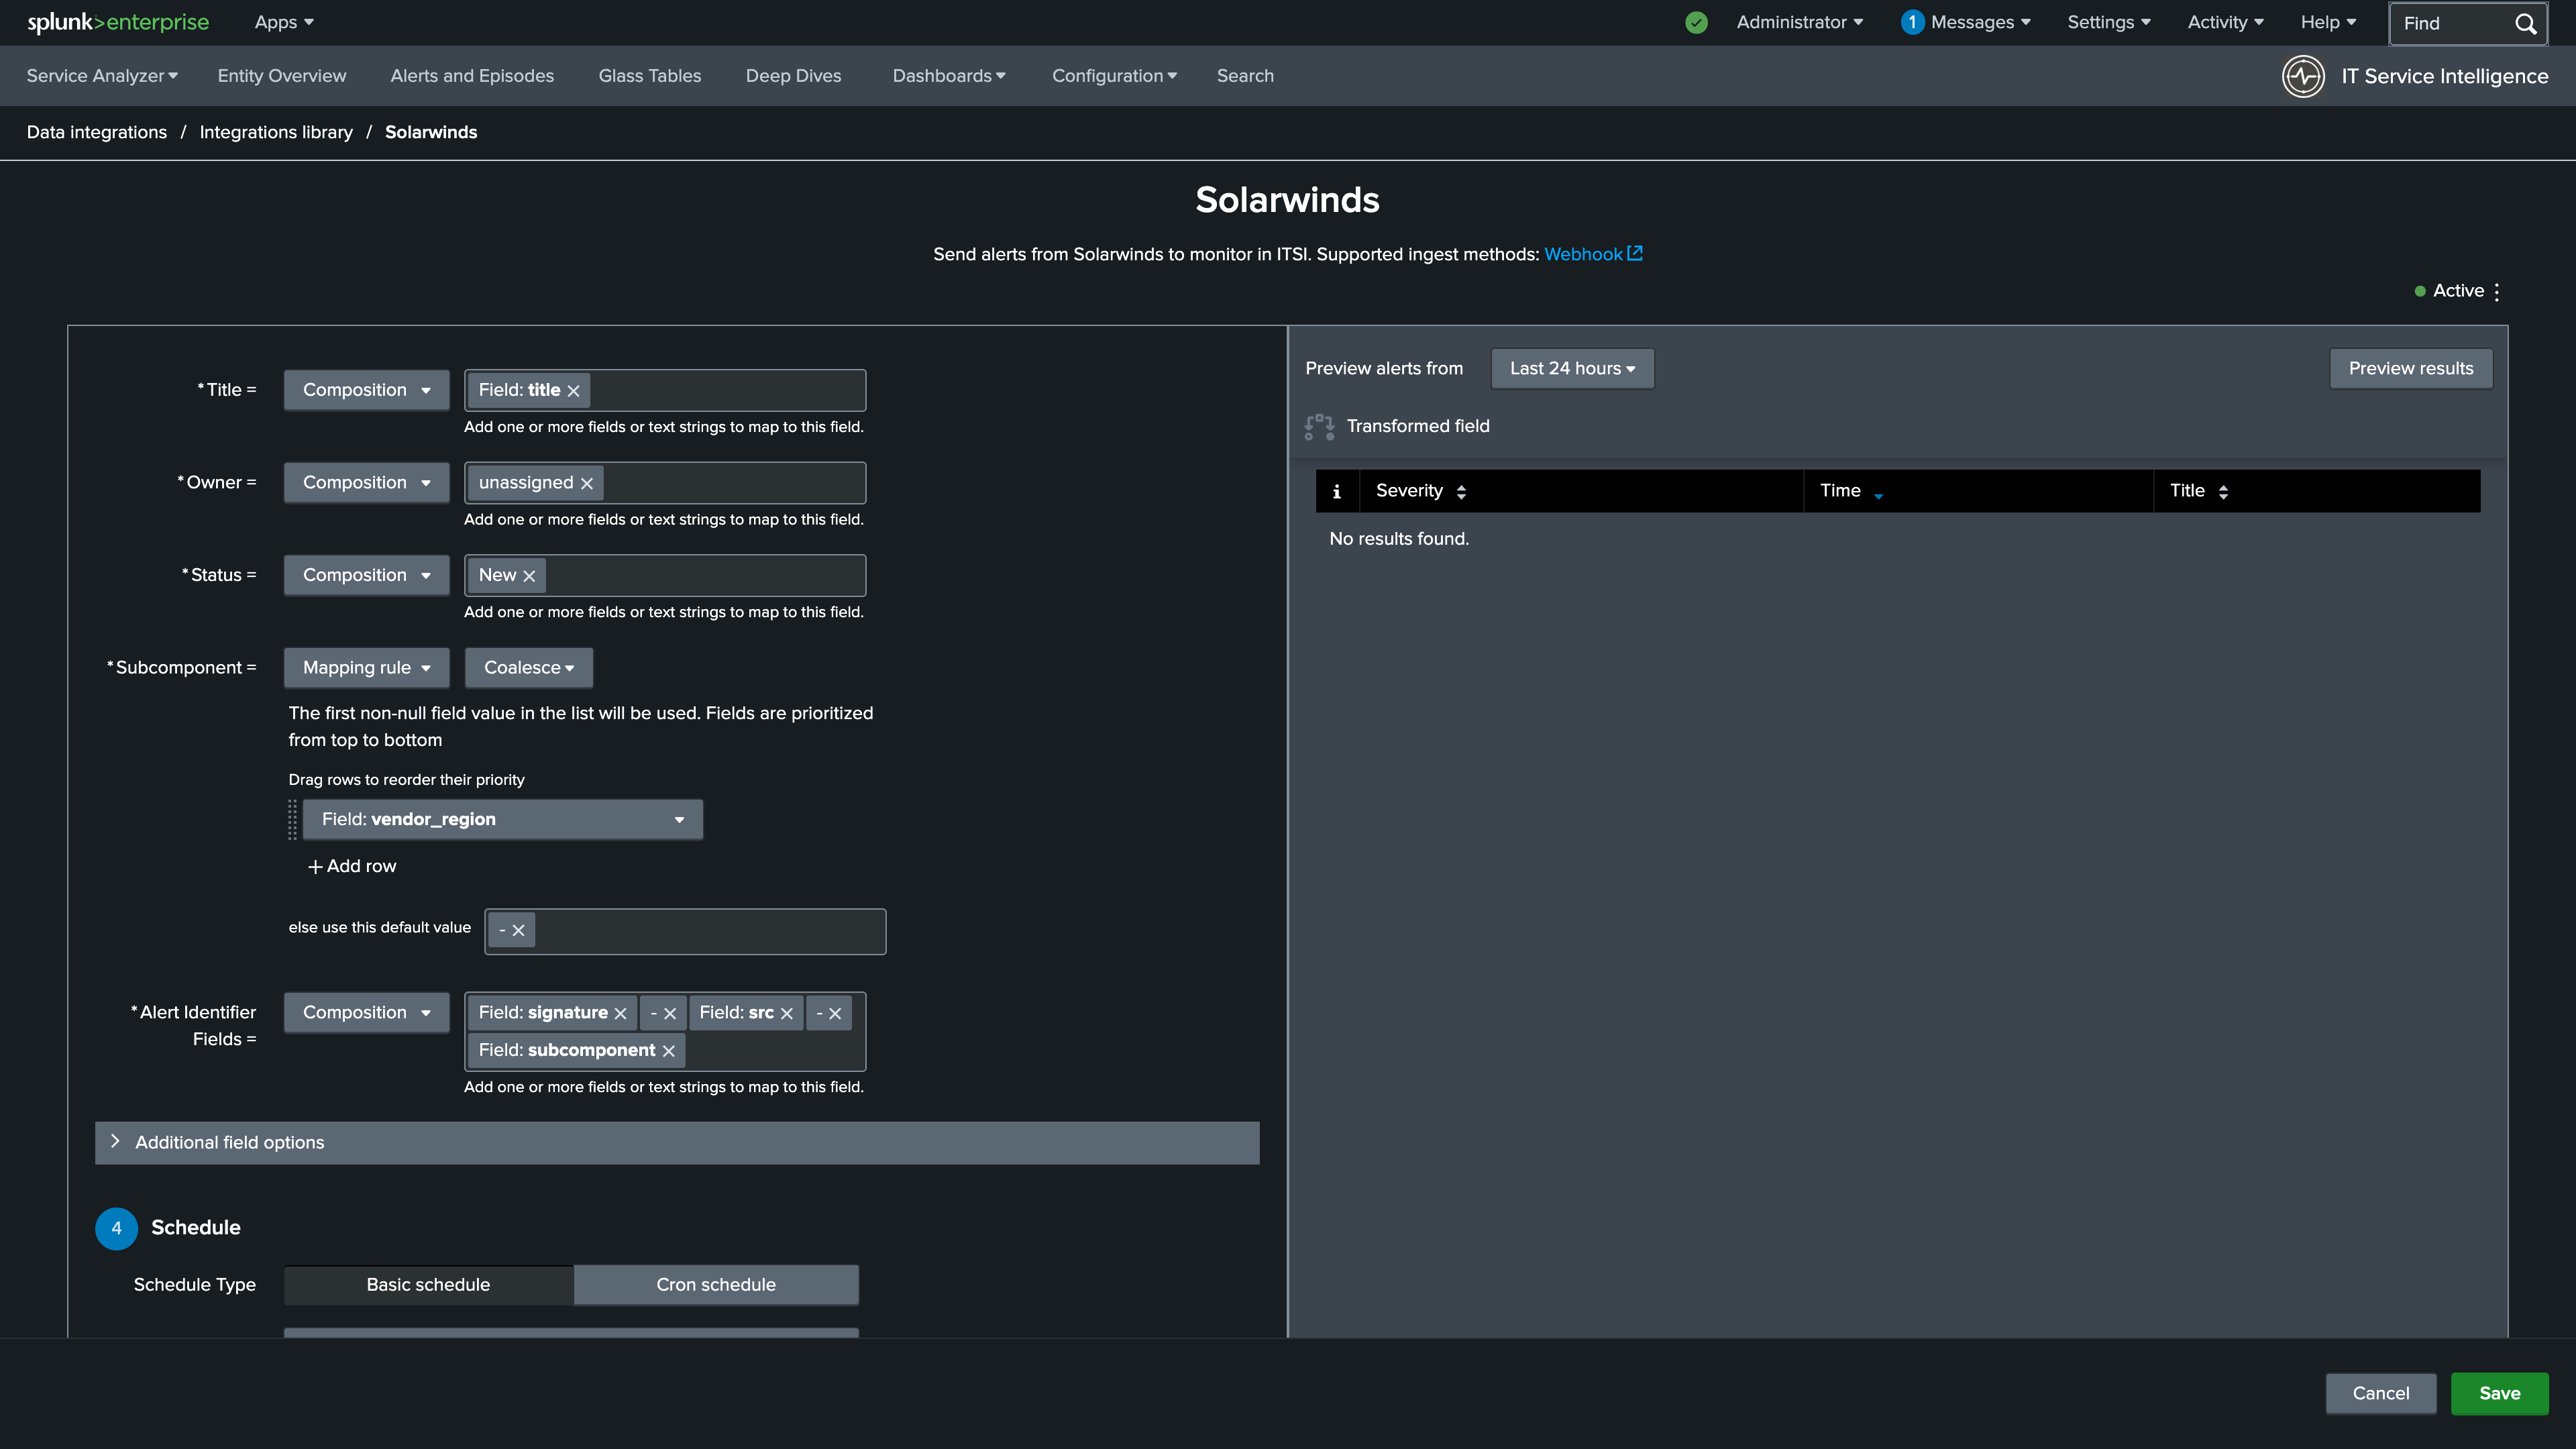
Task: Select Basic schedule type
Action: [428, 1285]
